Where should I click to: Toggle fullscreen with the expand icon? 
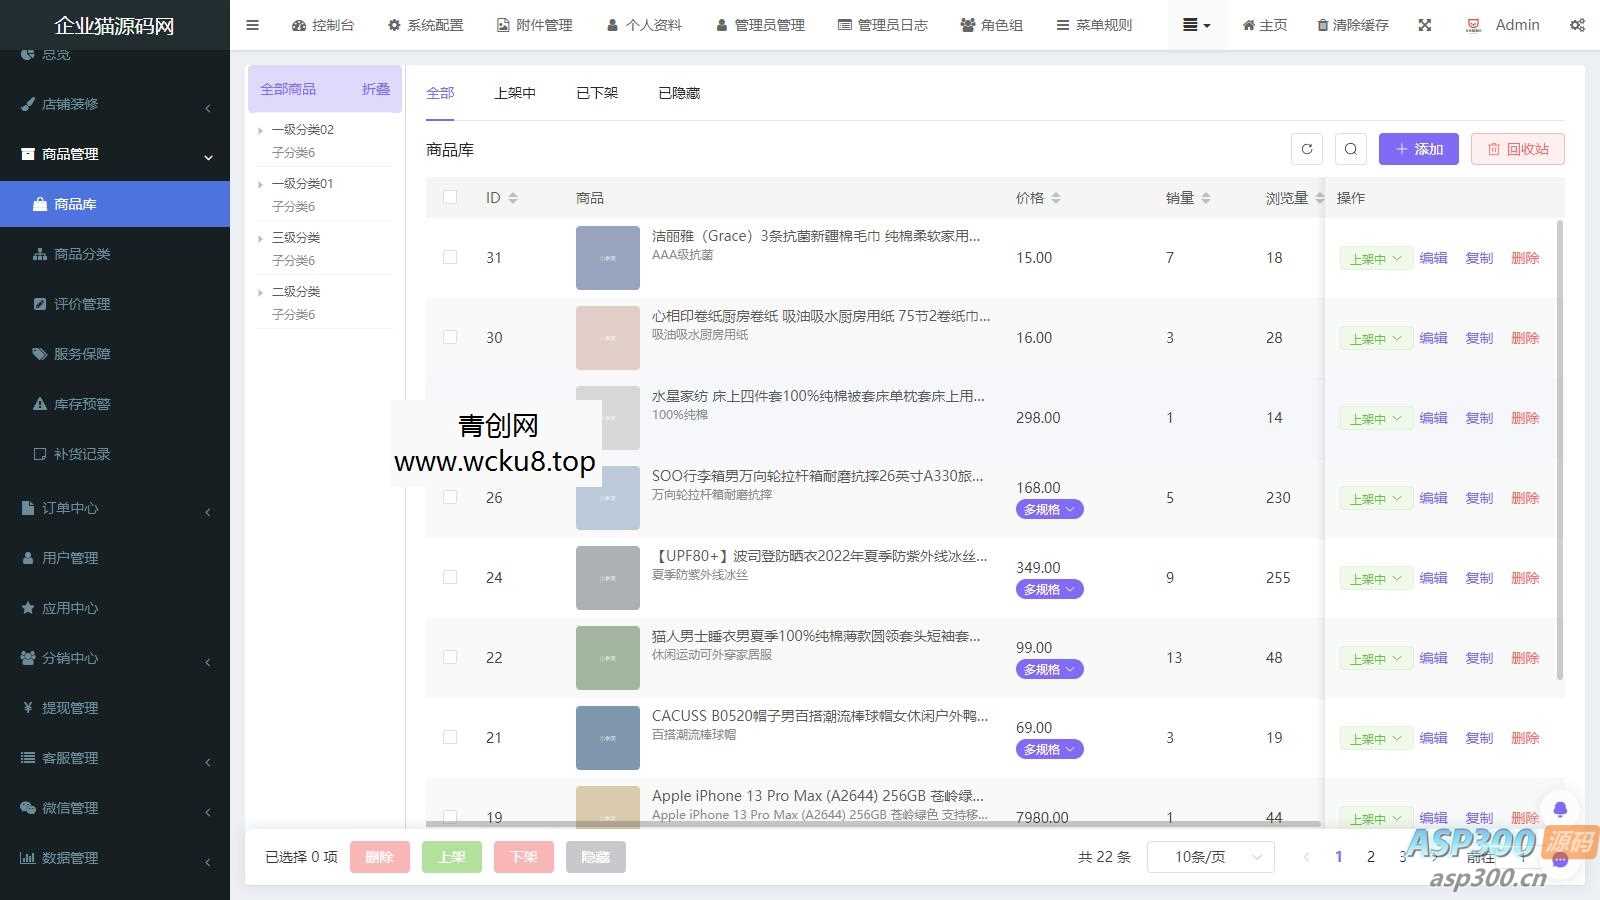coord(1425,25)
